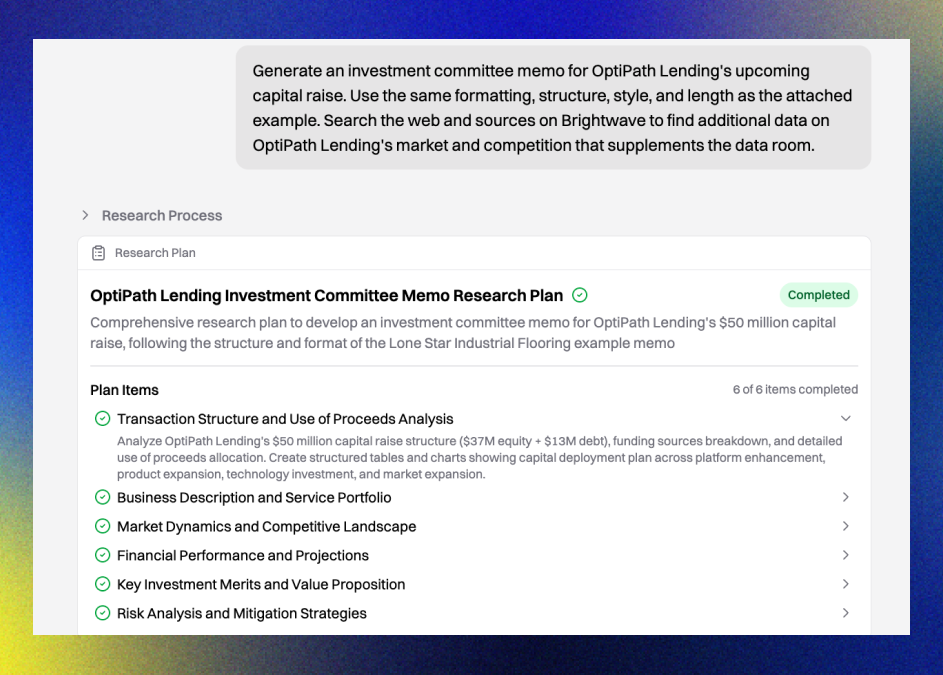This screenshot has width=943, height=675.
Task: Open 'Market Dynamics and Competitive Landscape' row
Action: coord(473,526)
